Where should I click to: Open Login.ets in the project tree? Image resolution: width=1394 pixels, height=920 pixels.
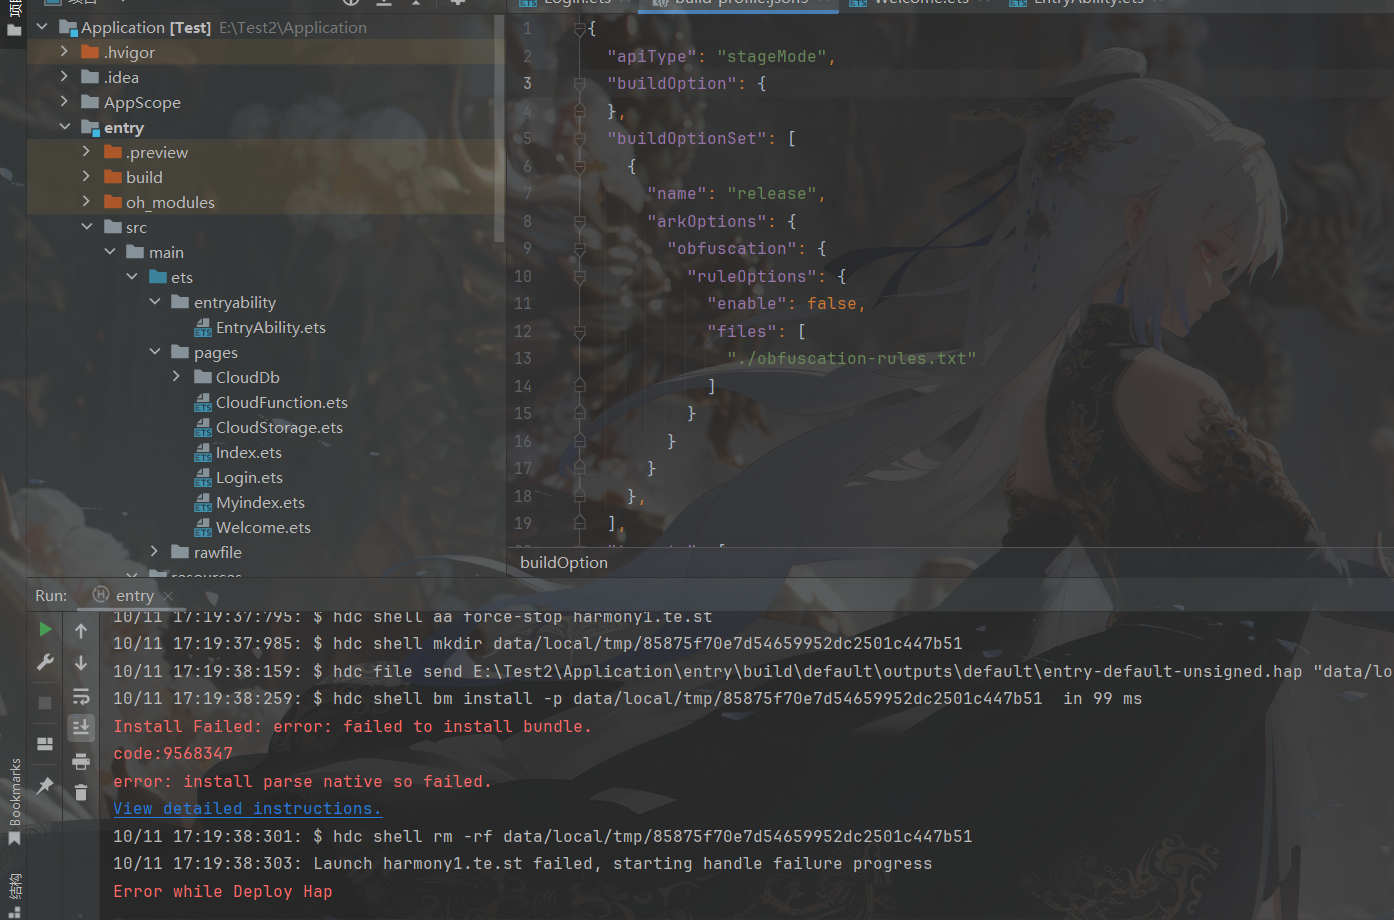[249, 478]
